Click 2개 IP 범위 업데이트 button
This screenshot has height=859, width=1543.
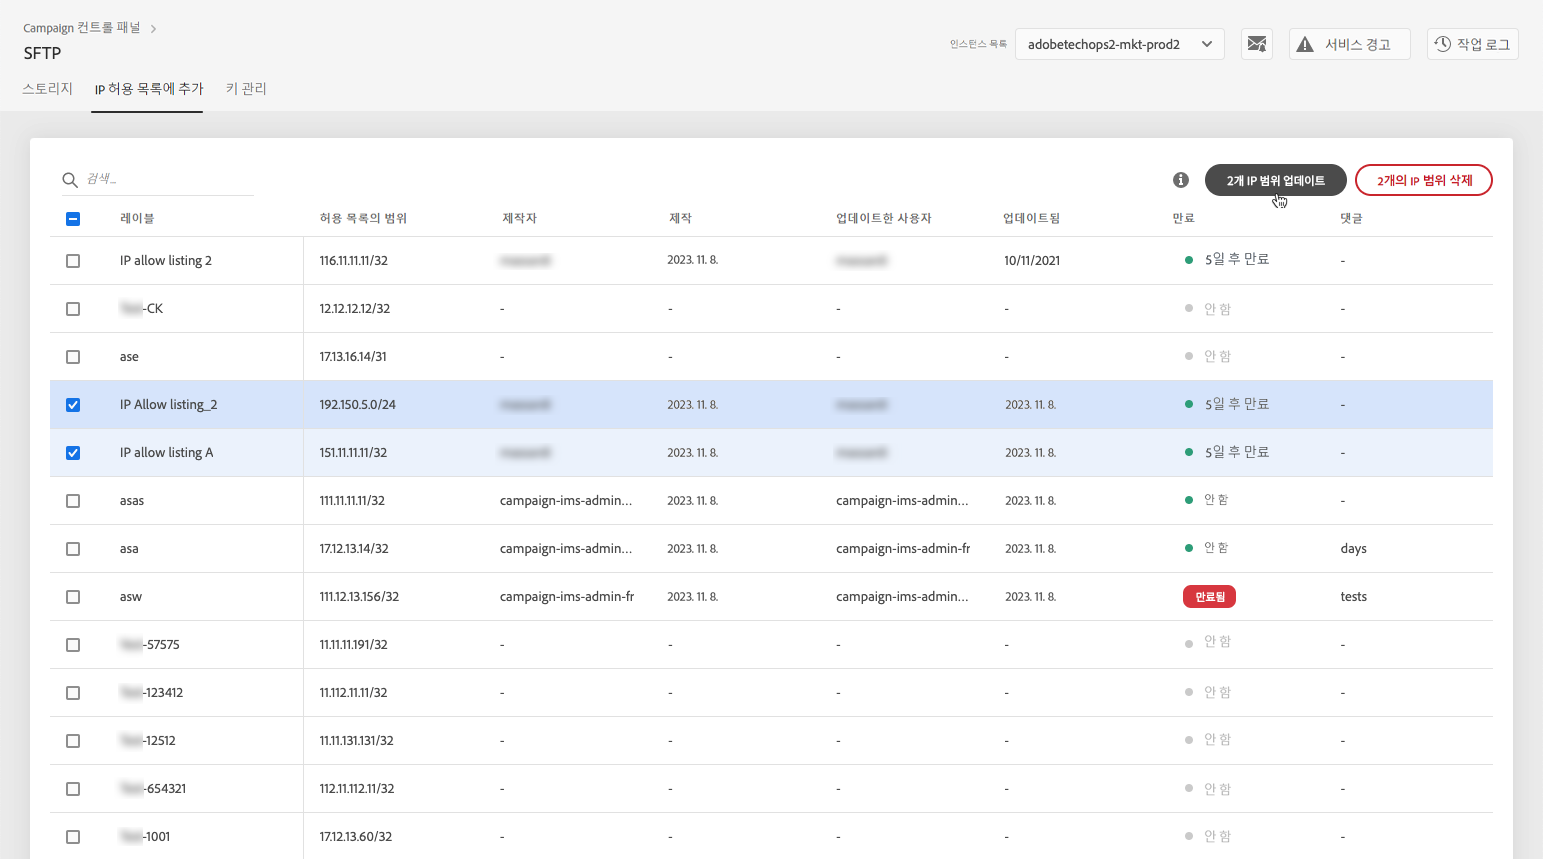click(1275, 180)
